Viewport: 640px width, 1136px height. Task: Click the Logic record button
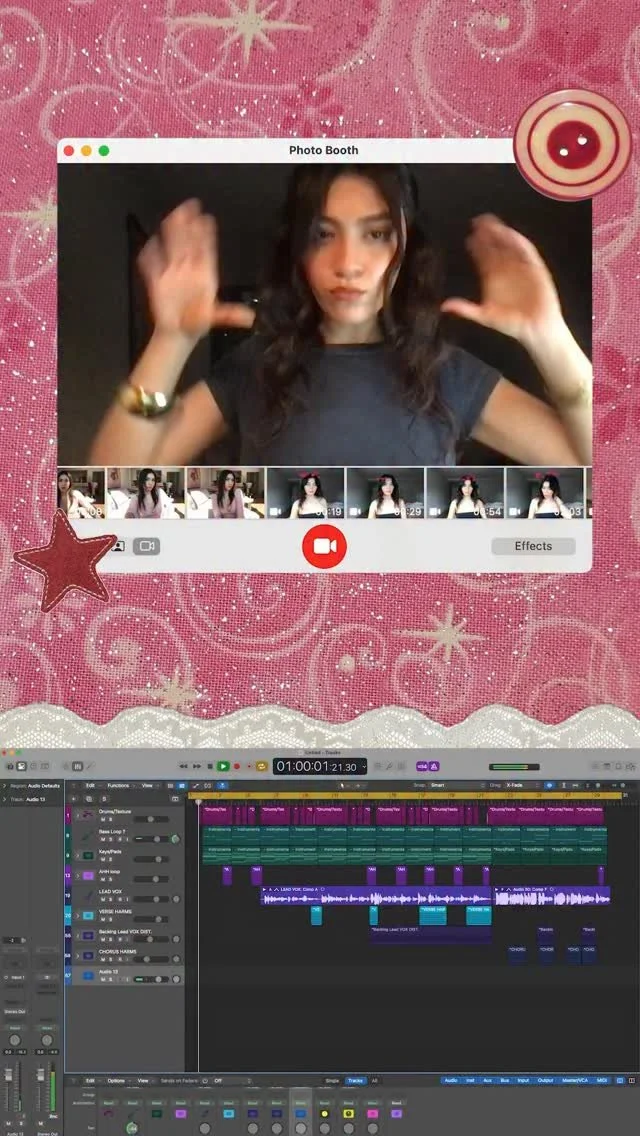pos(236,767)
